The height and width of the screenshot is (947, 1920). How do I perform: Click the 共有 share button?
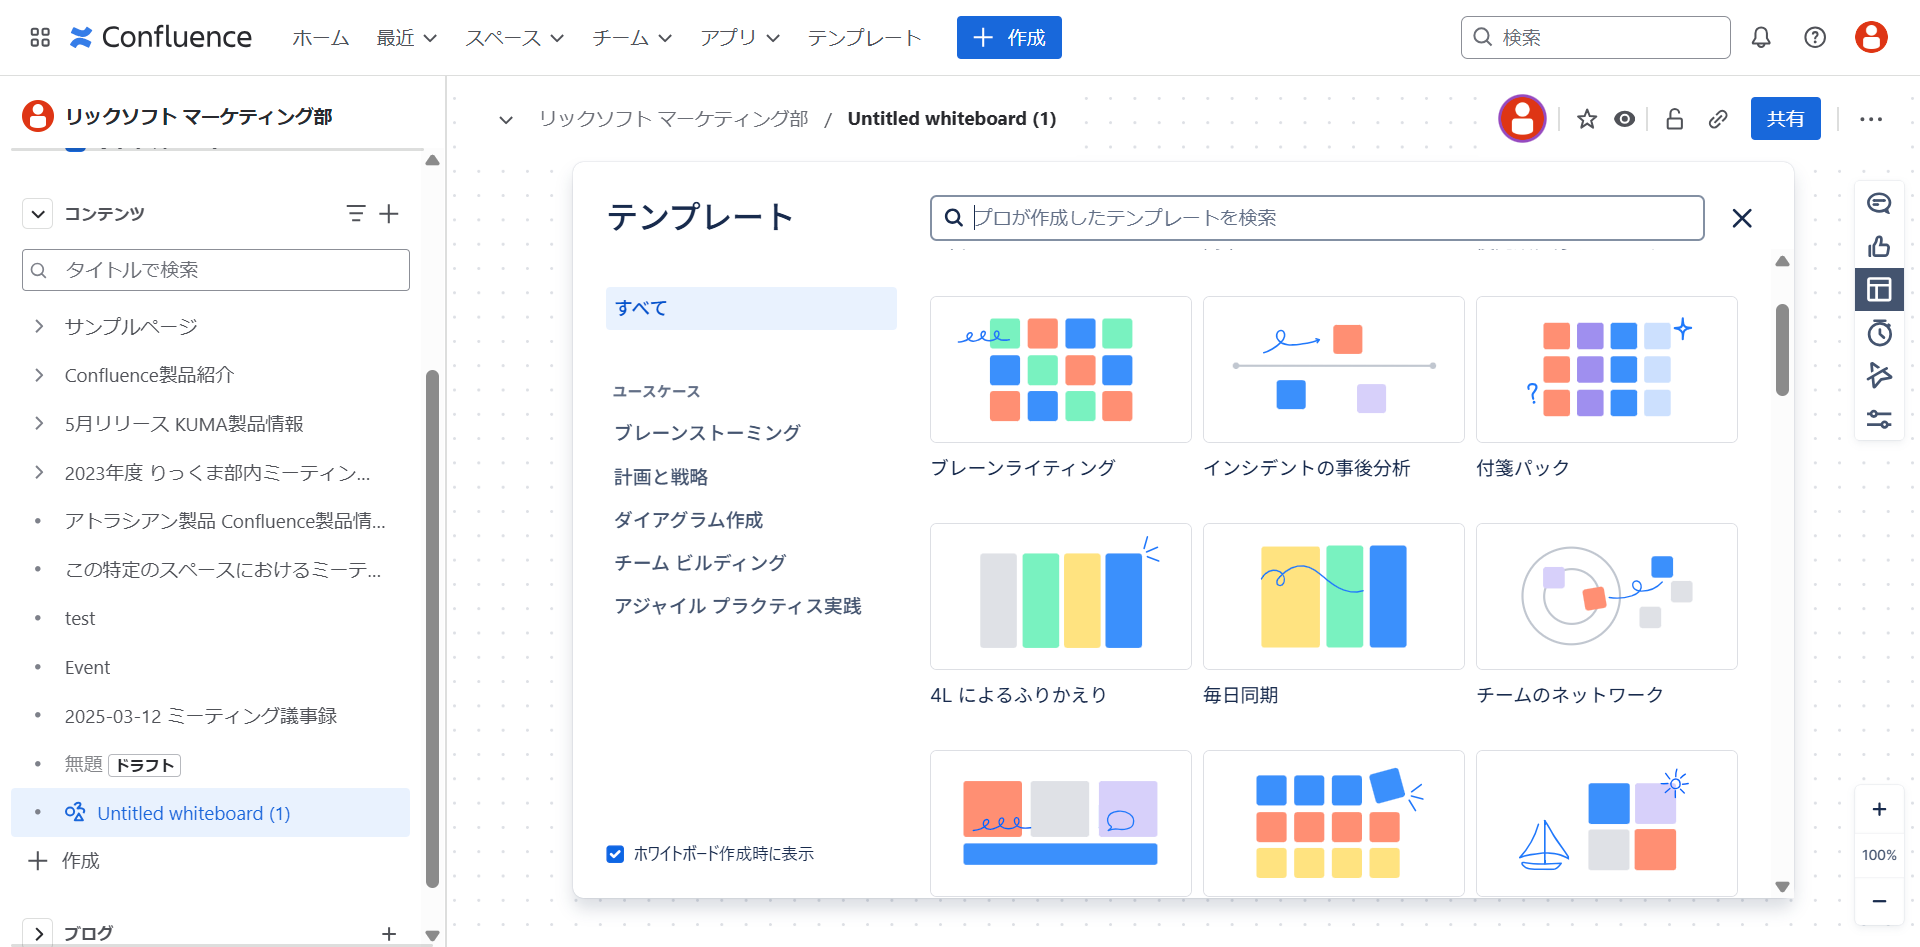point(1785,119)
